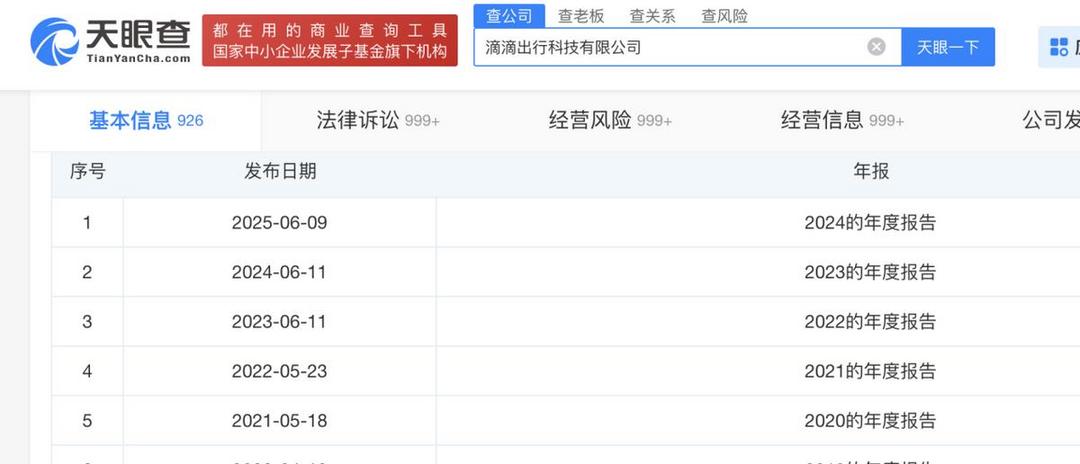Open the 2021的年度报告 entry

pyautogui.click(x=870, y=372)
